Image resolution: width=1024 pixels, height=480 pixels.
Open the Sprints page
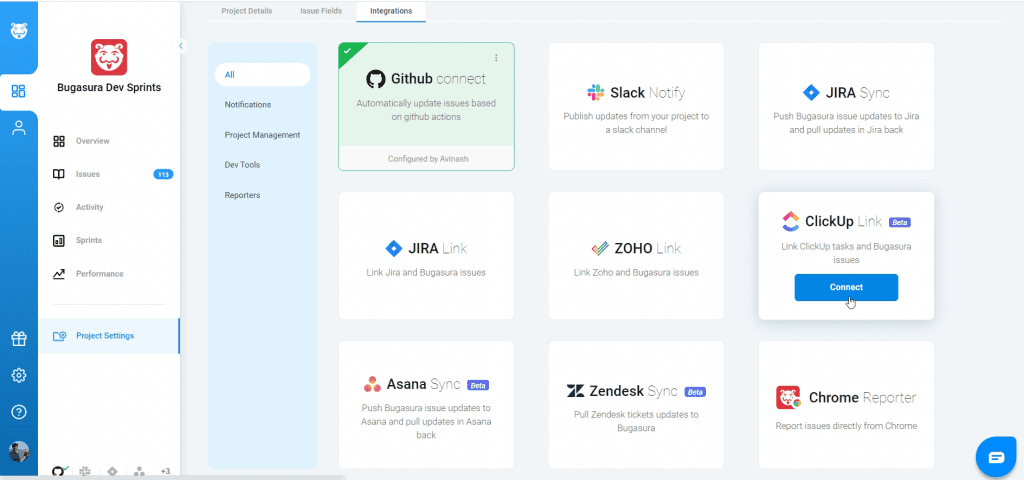(89, 240)
